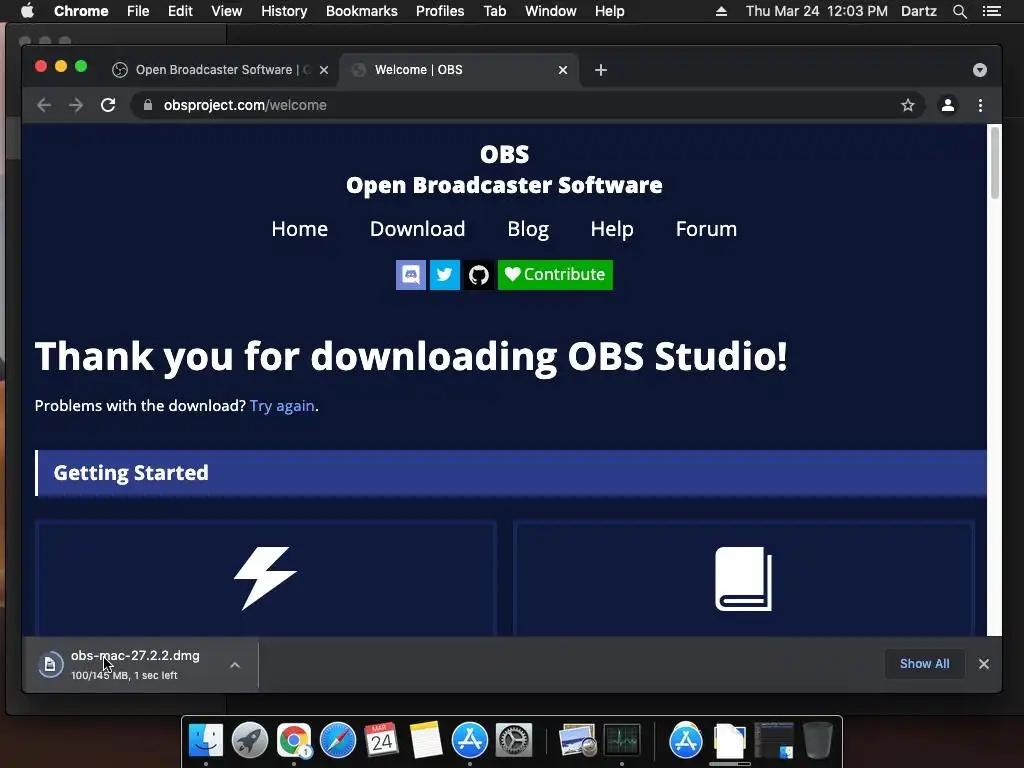This screenshot has height=768, width=1024.
Task: Close the downloads bar
Action: click(984, 664)
